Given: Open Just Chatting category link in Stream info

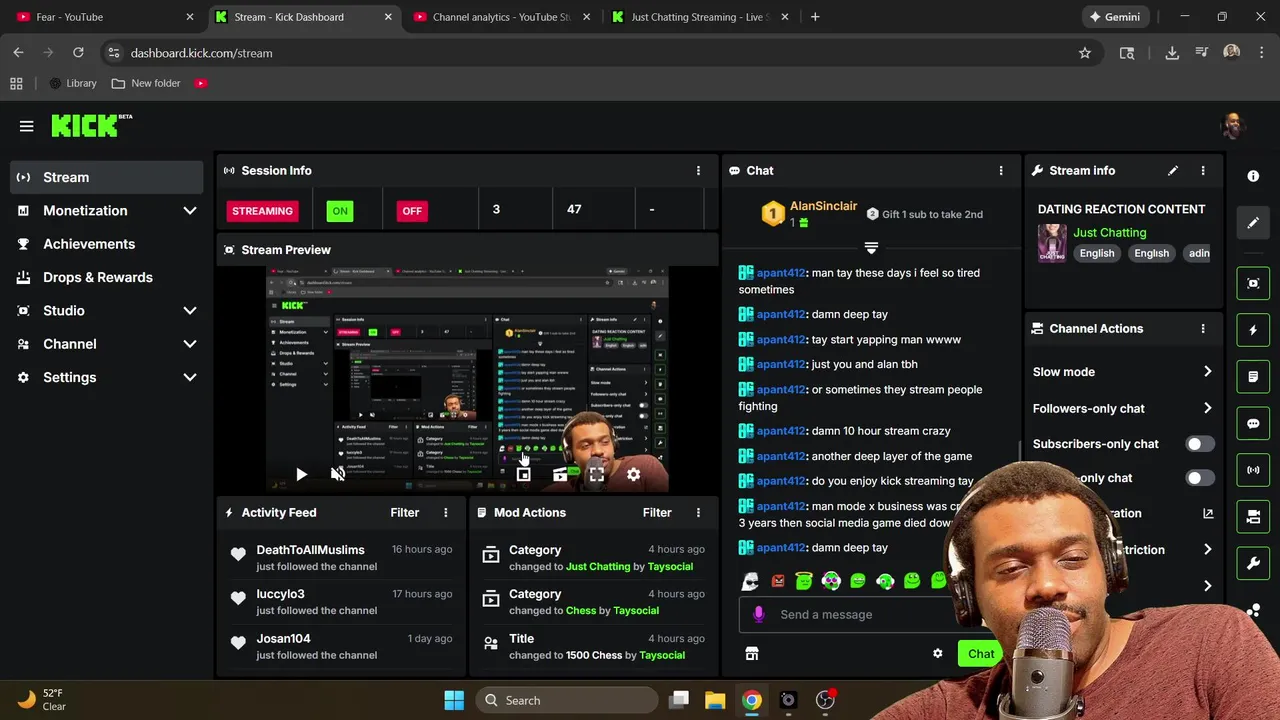Looking at the screenshot, I should coord(1109,233).
